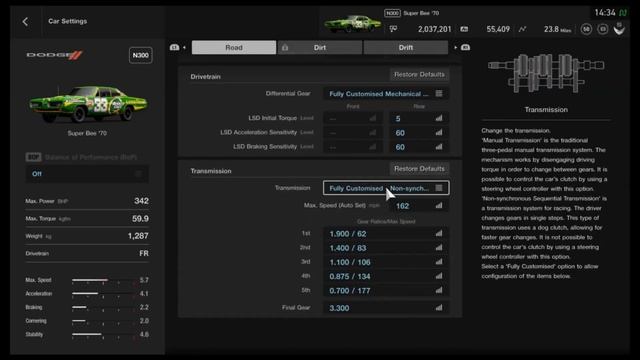
Task: Click the round icon beside level 50 badge
Action: [603, 29]
